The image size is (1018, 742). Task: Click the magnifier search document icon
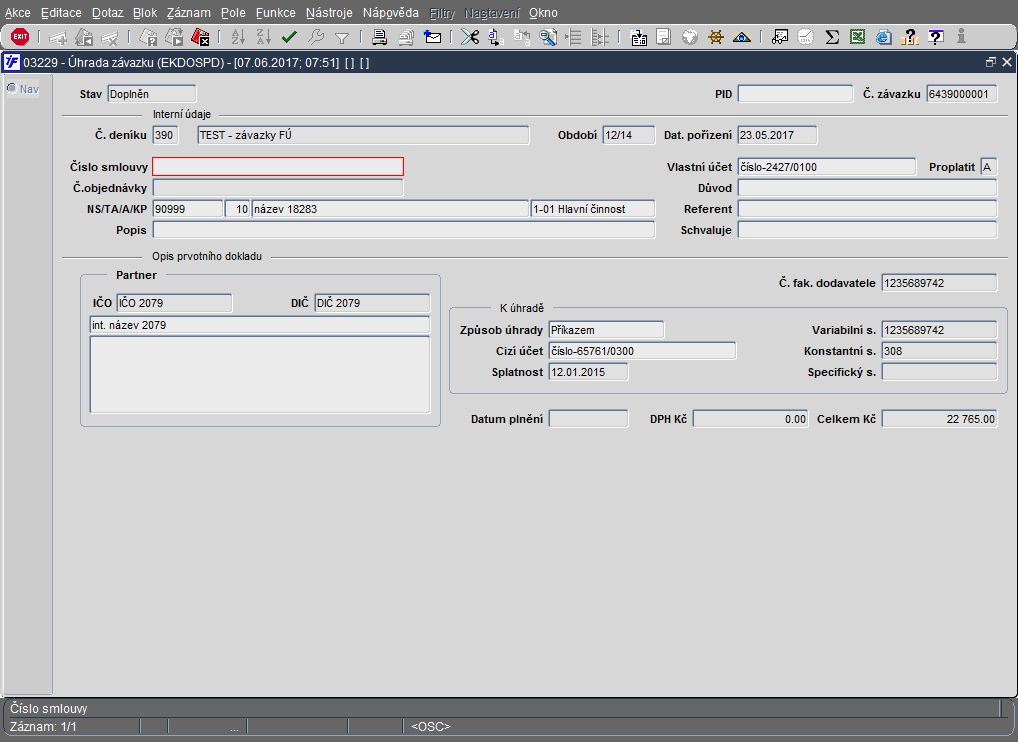point(548,37)
